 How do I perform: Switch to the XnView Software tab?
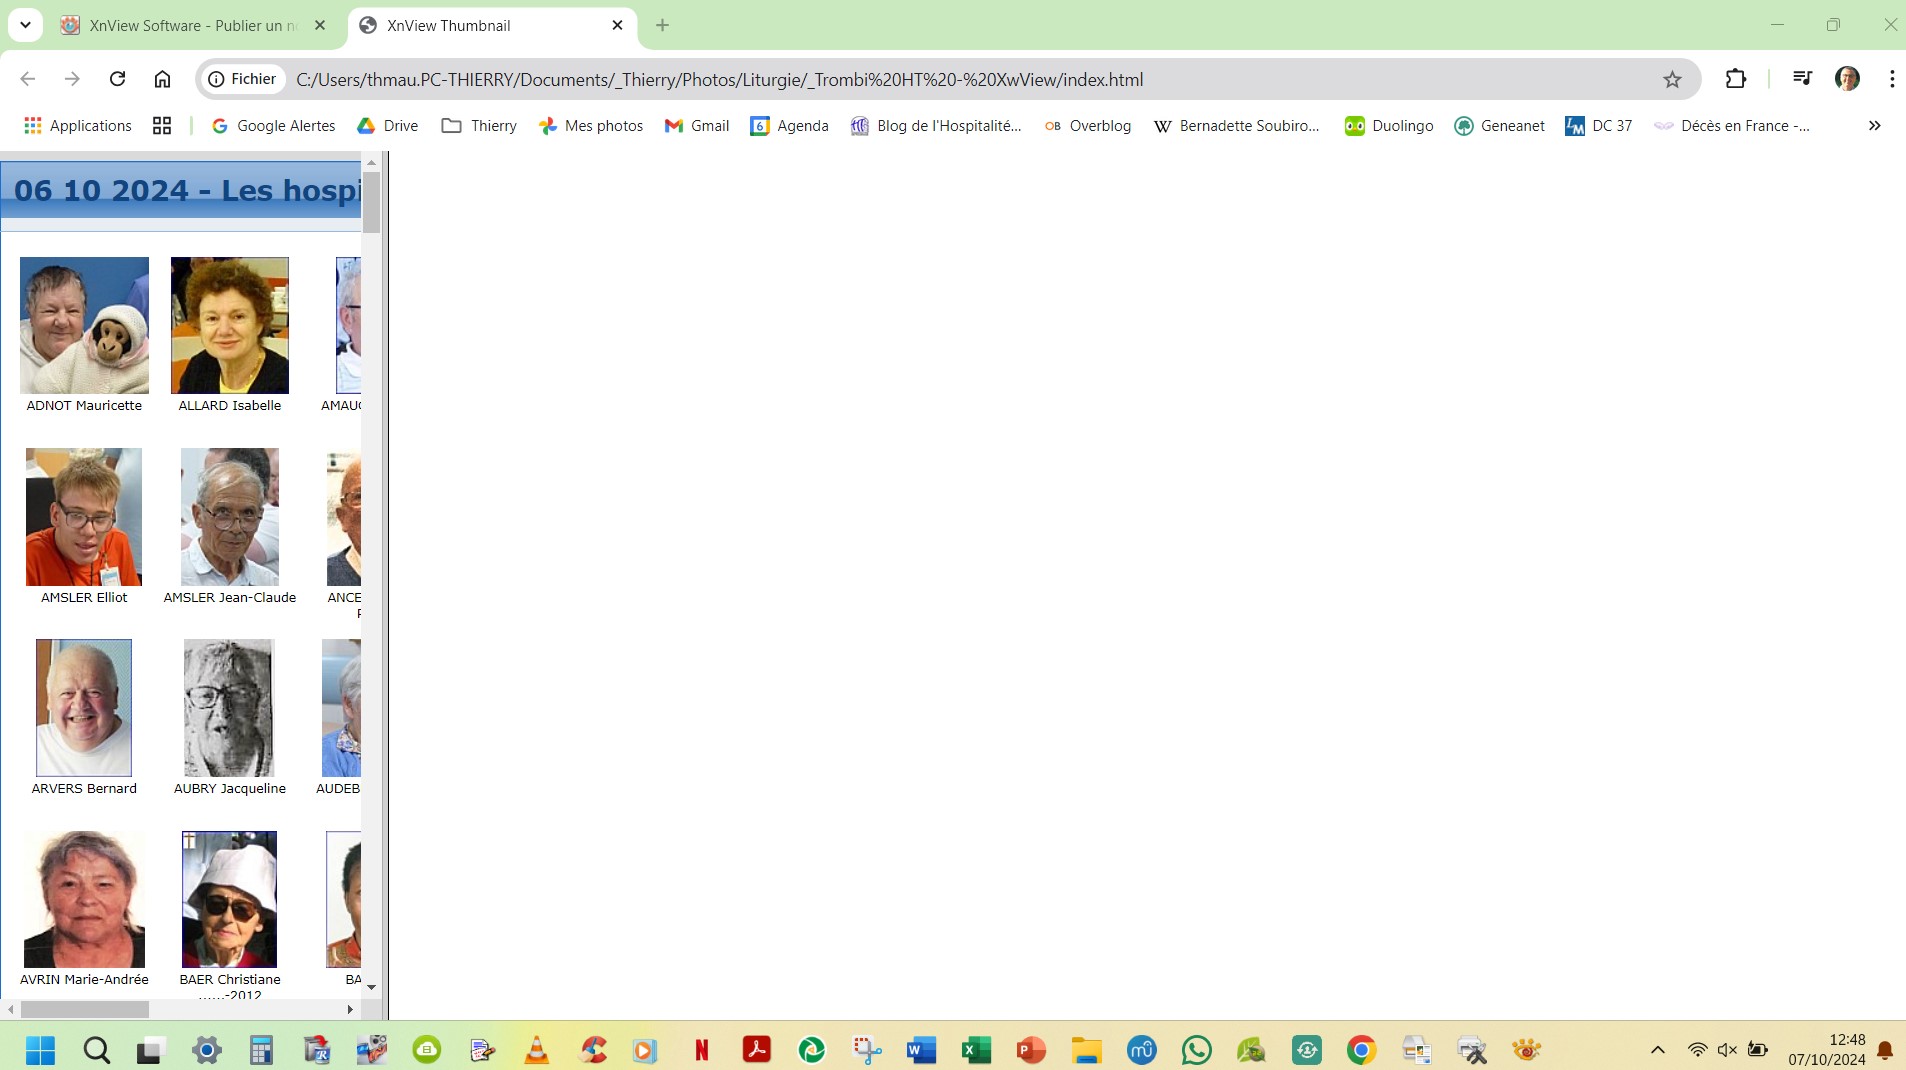[193, 26]
